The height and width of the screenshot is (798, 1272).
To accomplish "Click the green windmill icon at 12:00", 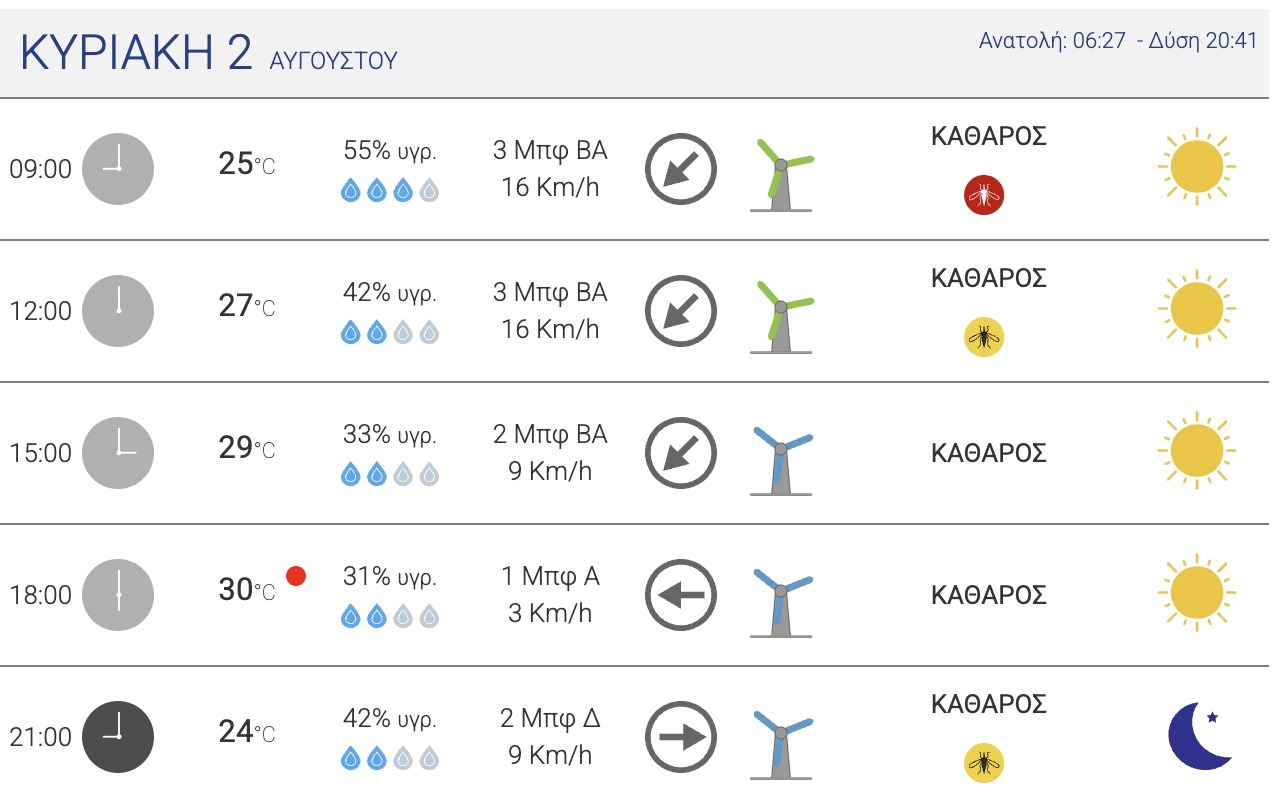I will [783, 316].
